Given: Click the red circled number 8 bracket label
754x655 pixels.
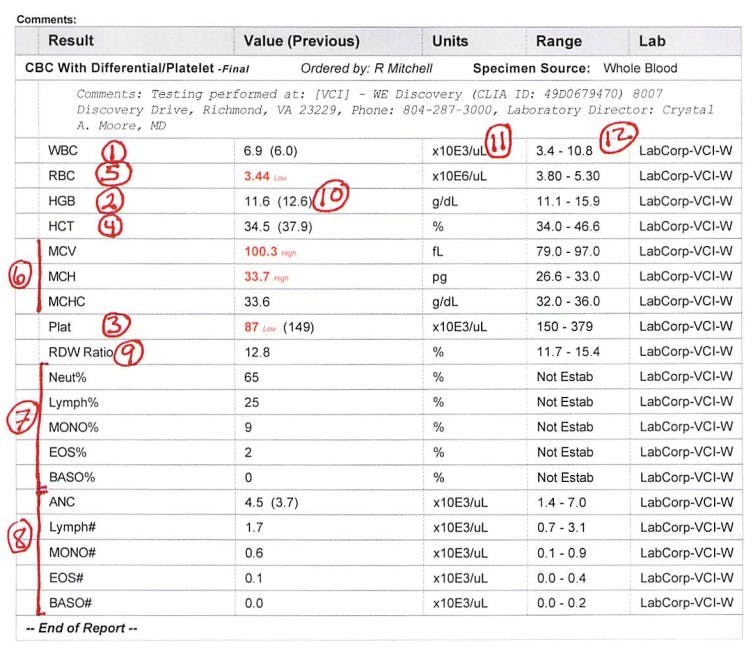Looking at the screenshot, I should pyautogui.click(x=20, y=536).
